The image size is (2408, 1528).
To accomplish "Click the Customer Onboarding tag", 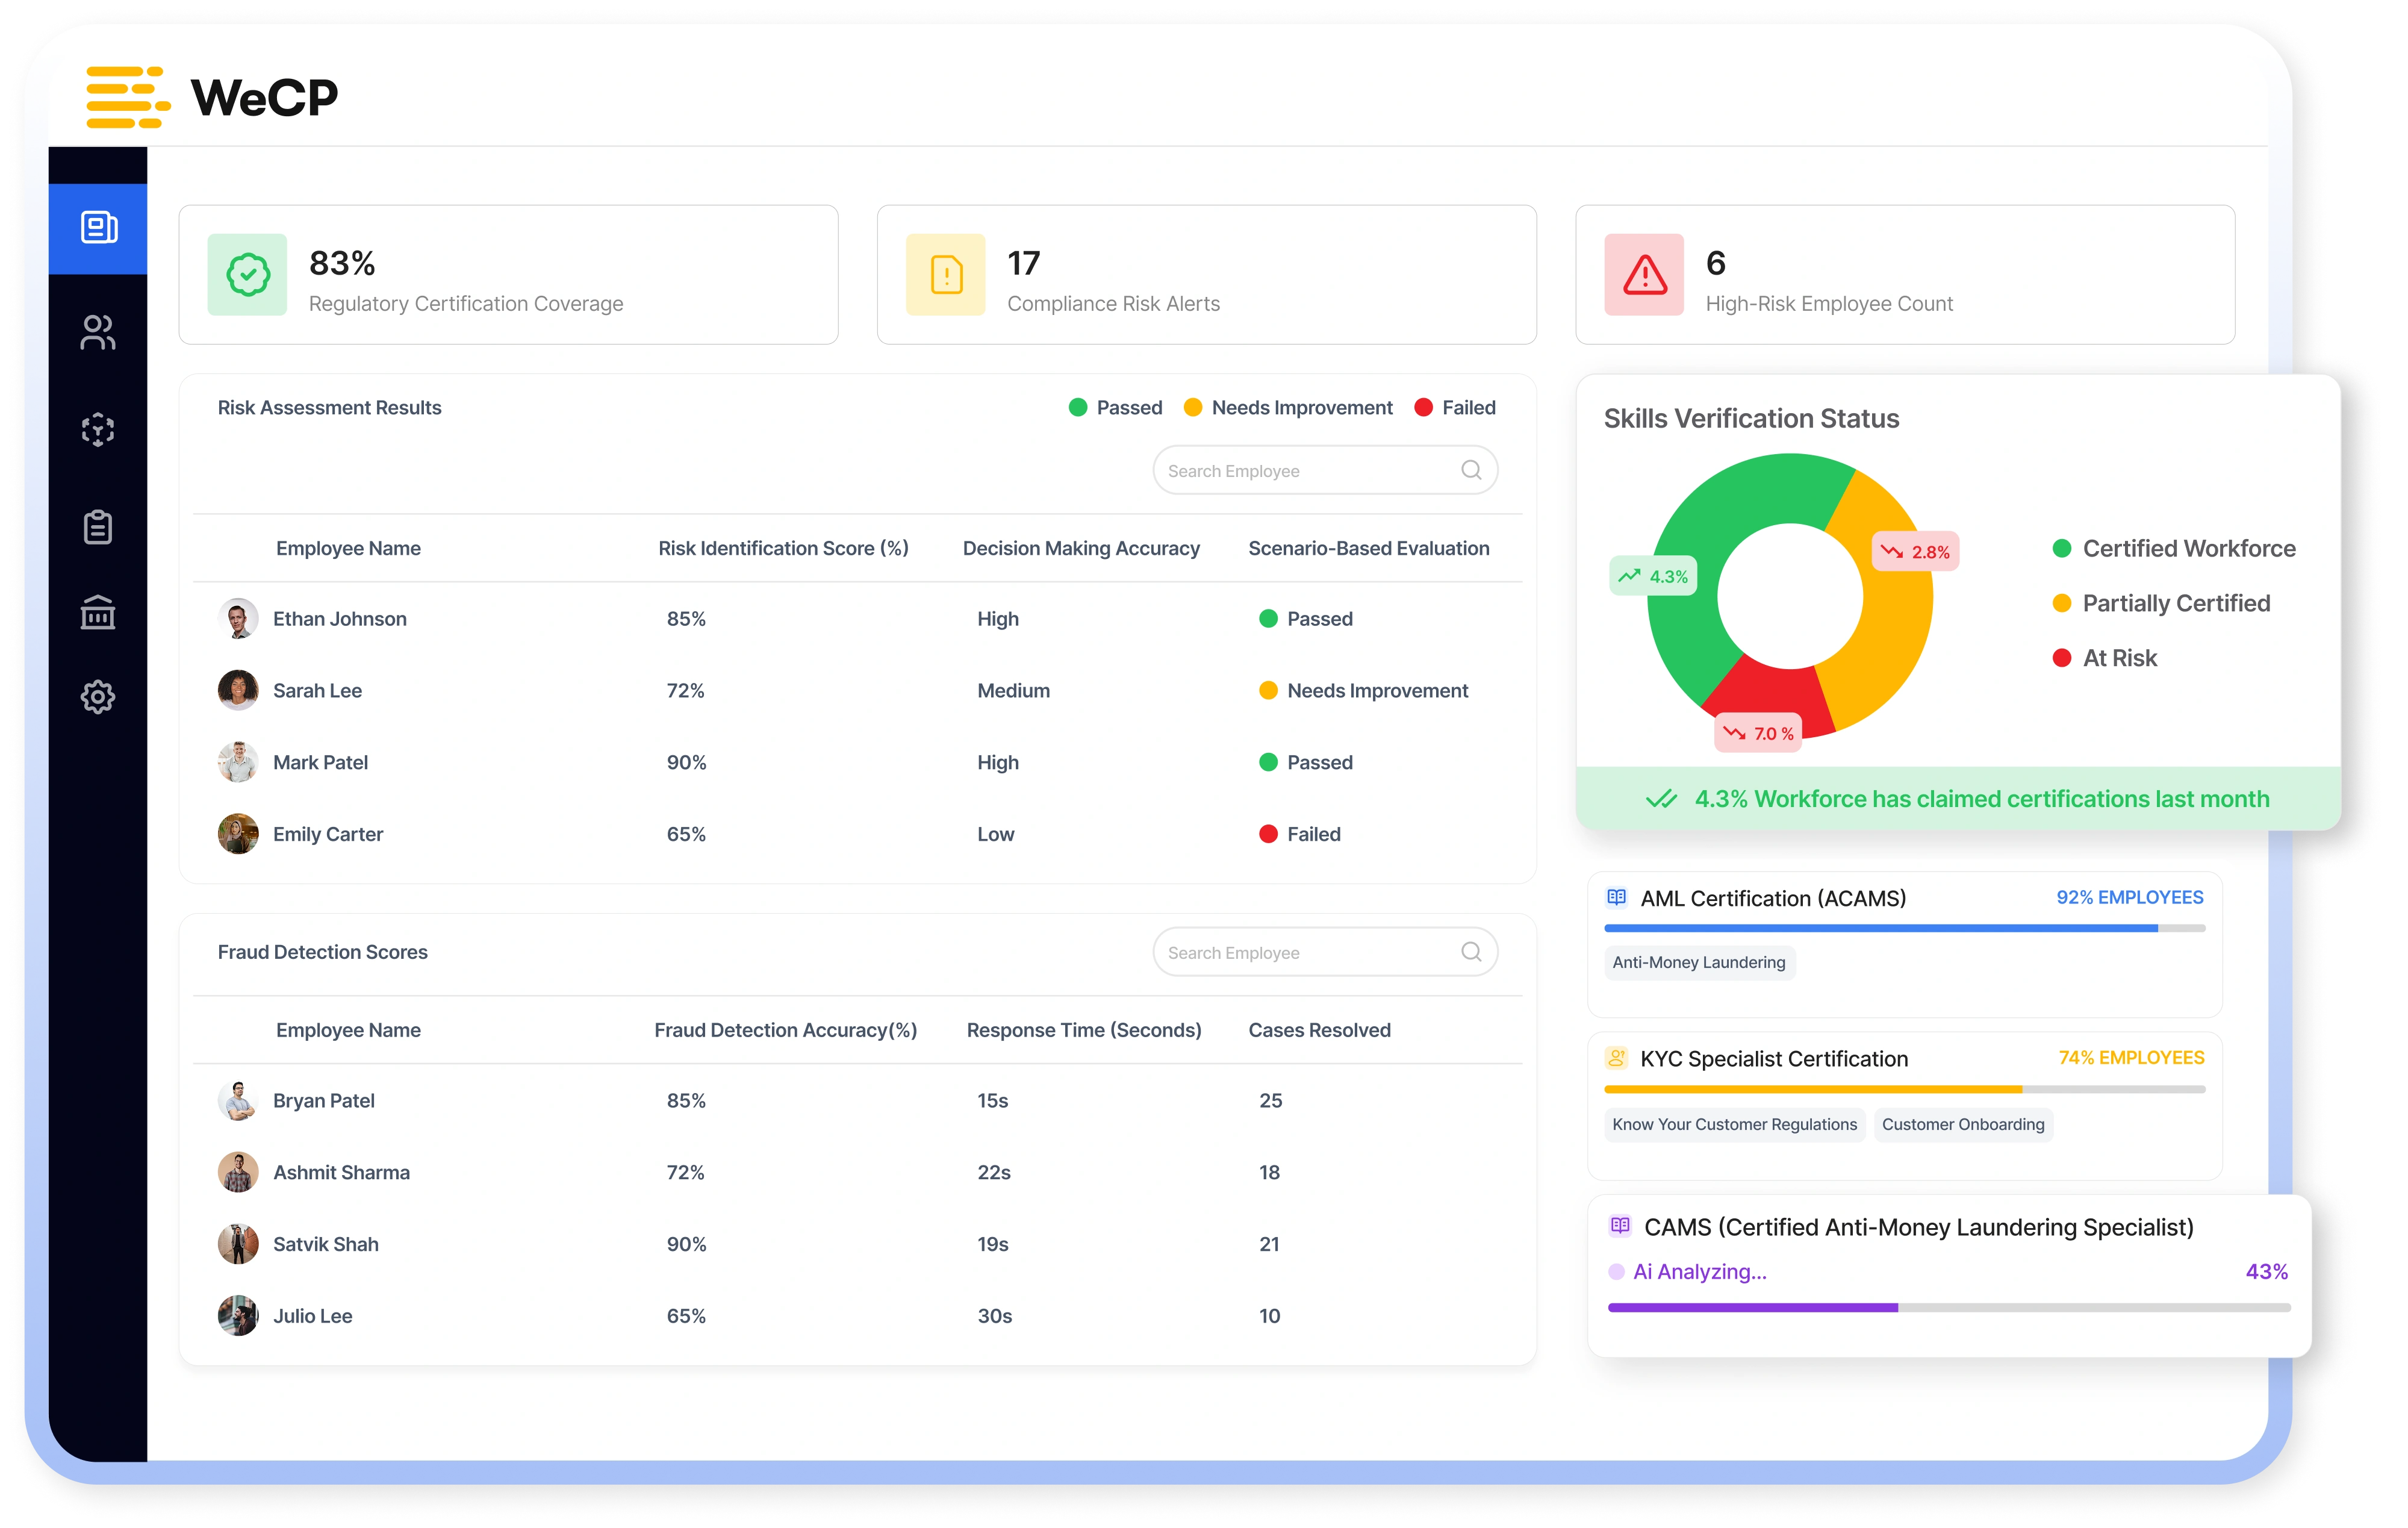I will coord(1963,1124).
